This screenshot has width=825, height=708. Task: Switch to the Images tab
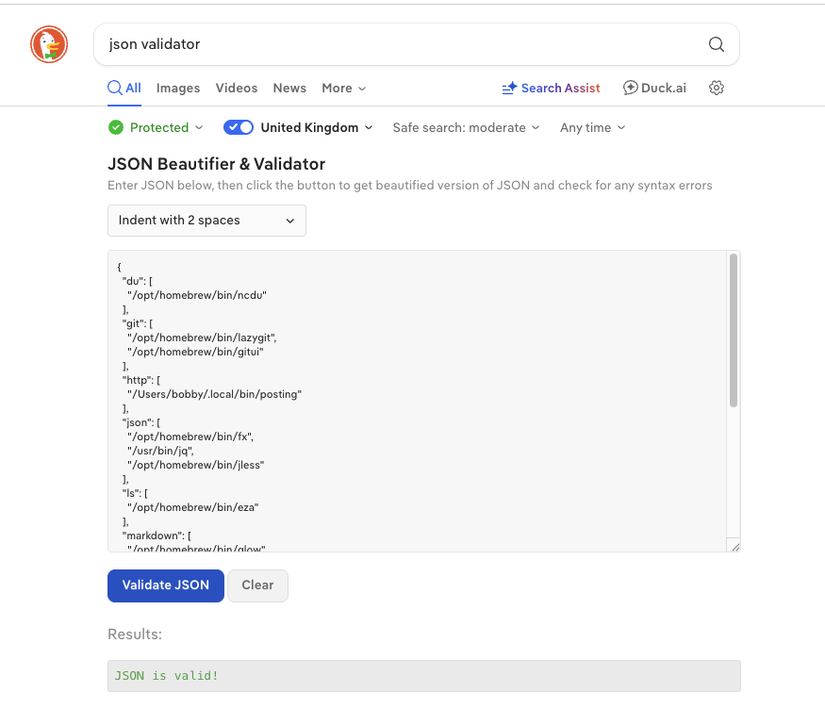coord(177,88)
